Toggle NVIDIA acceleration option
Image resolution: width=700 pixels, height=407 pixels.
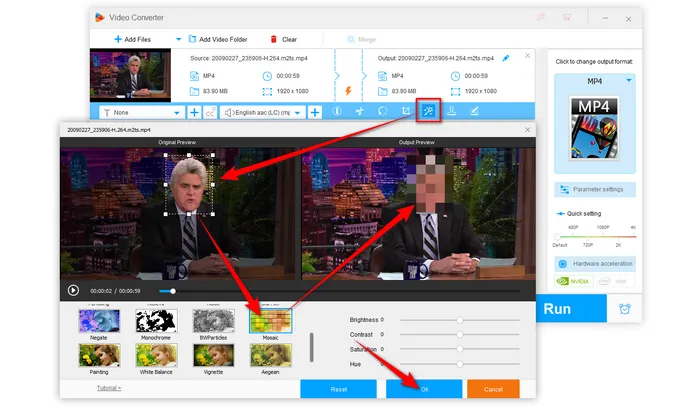point(573,281)
